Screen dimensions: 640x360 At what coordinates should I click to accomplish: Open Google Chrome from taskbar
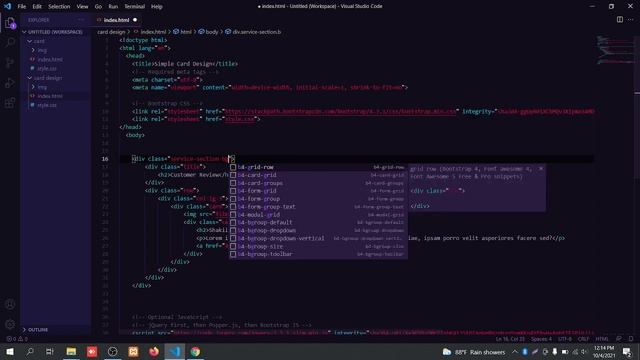coord(196,351)
